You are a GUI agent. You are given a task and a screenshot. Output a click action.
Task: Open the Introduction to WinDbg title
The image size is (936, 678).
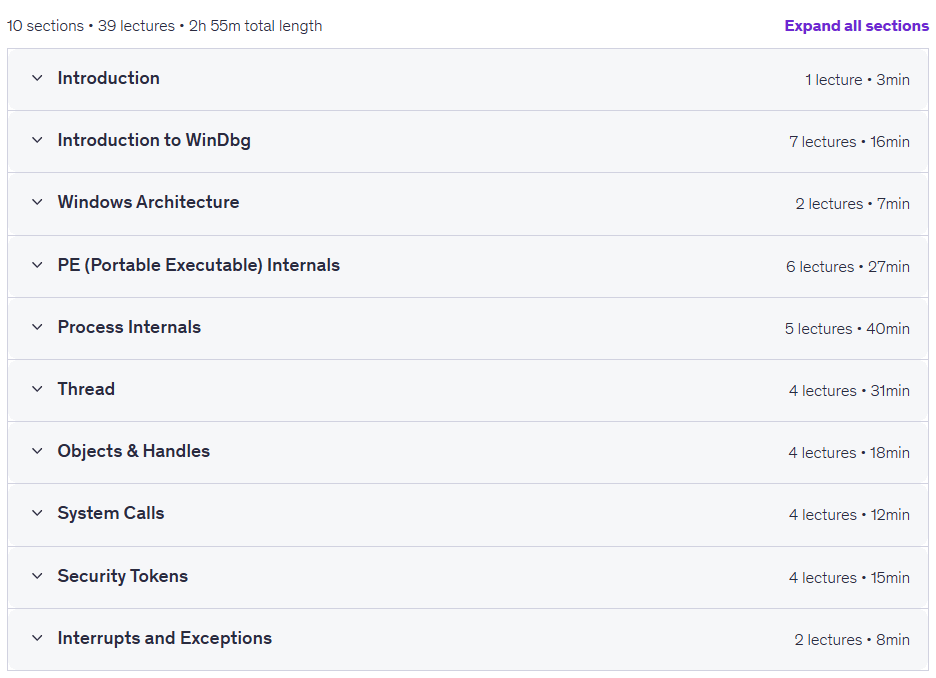[154, 140]
